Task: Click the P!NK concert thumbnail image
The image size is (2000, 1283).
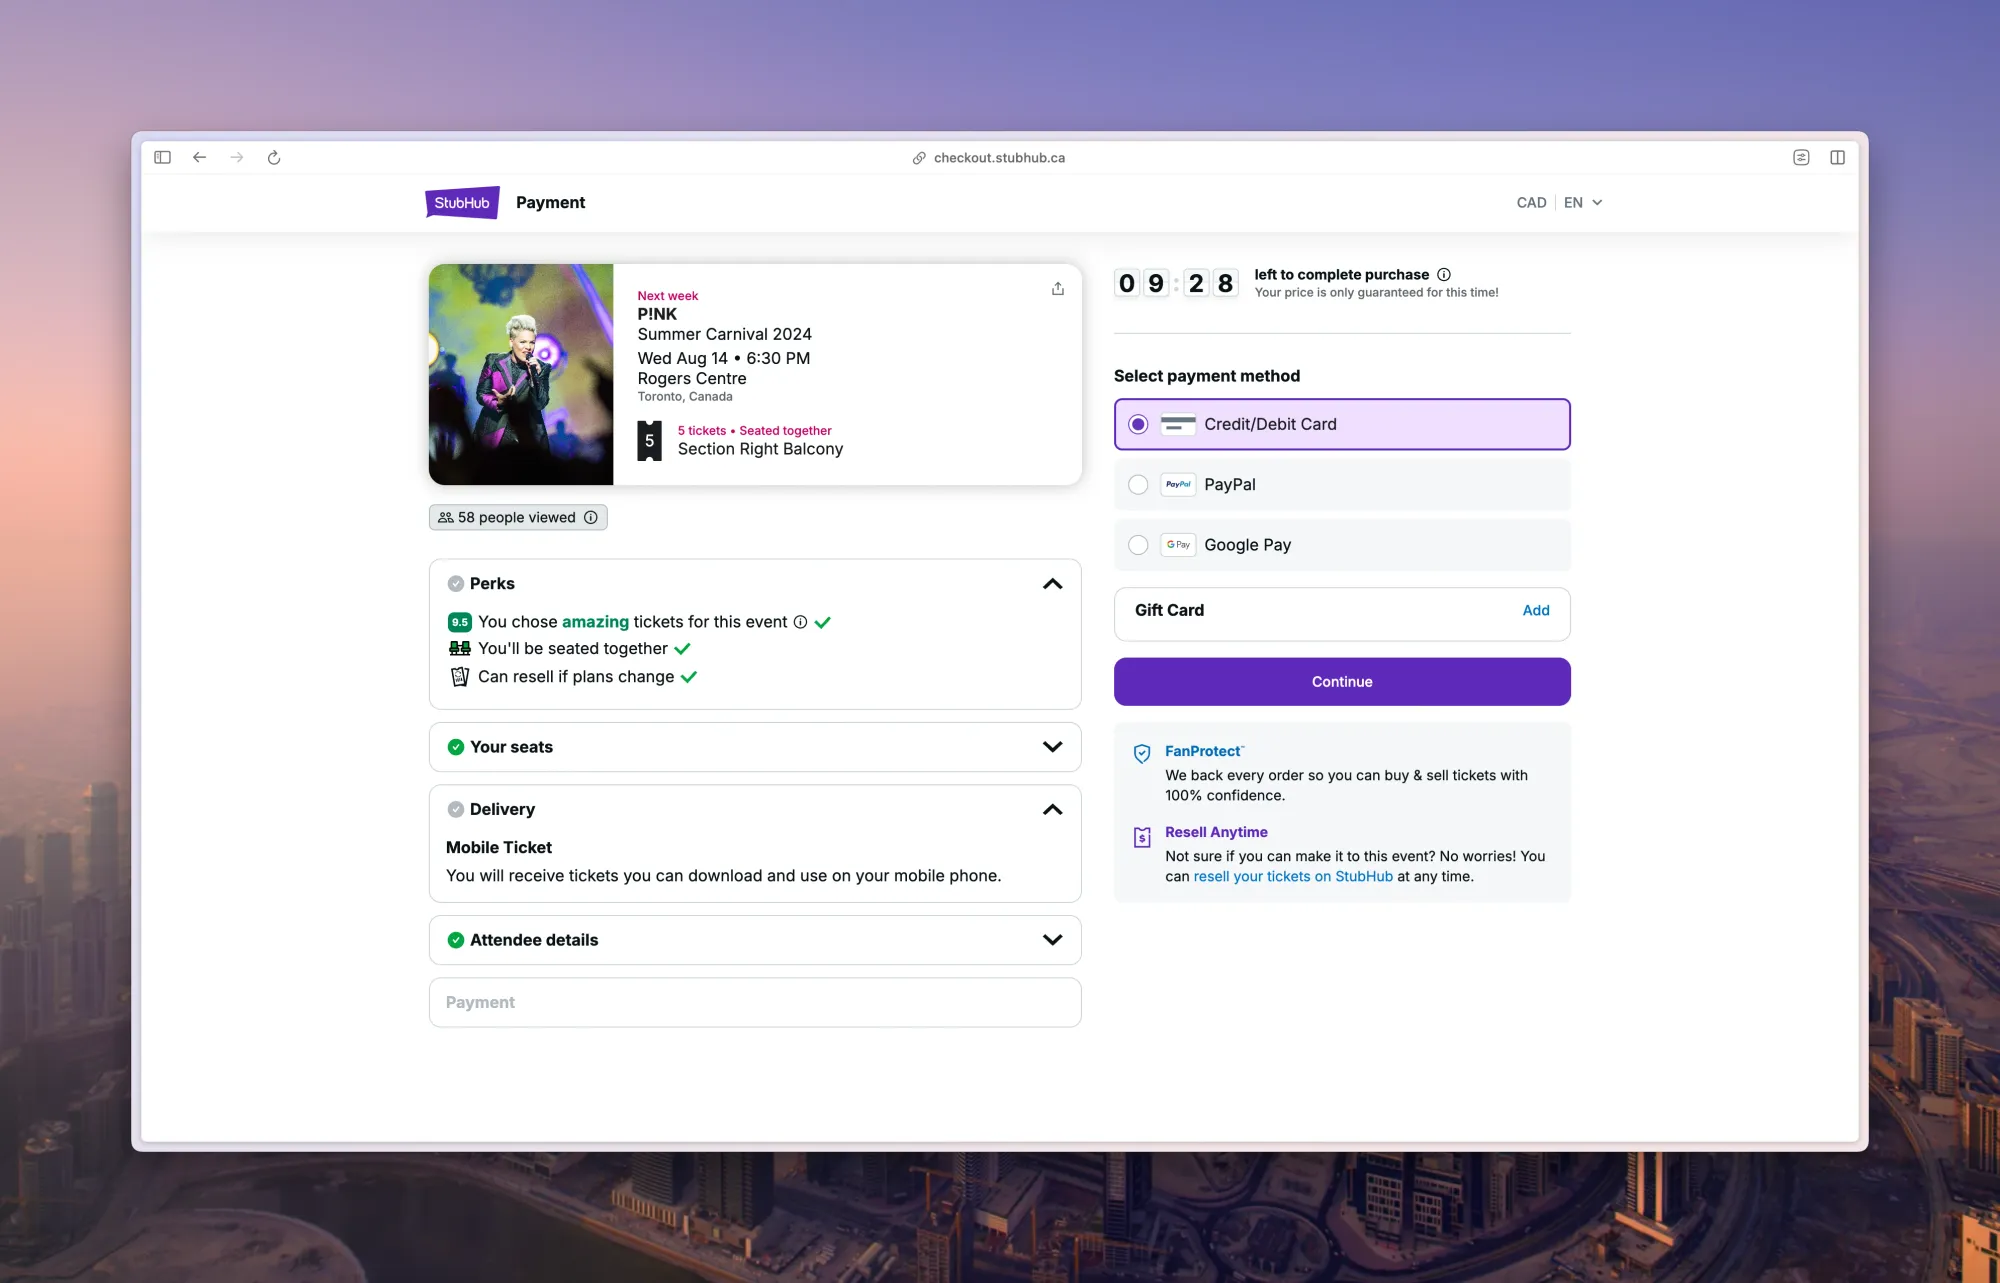Action: pos(521,374)
